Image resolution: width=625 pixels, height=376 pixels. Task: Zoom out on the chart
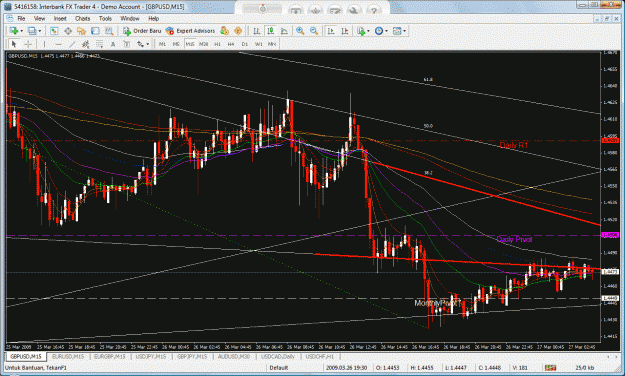click(x=314, y=31)
